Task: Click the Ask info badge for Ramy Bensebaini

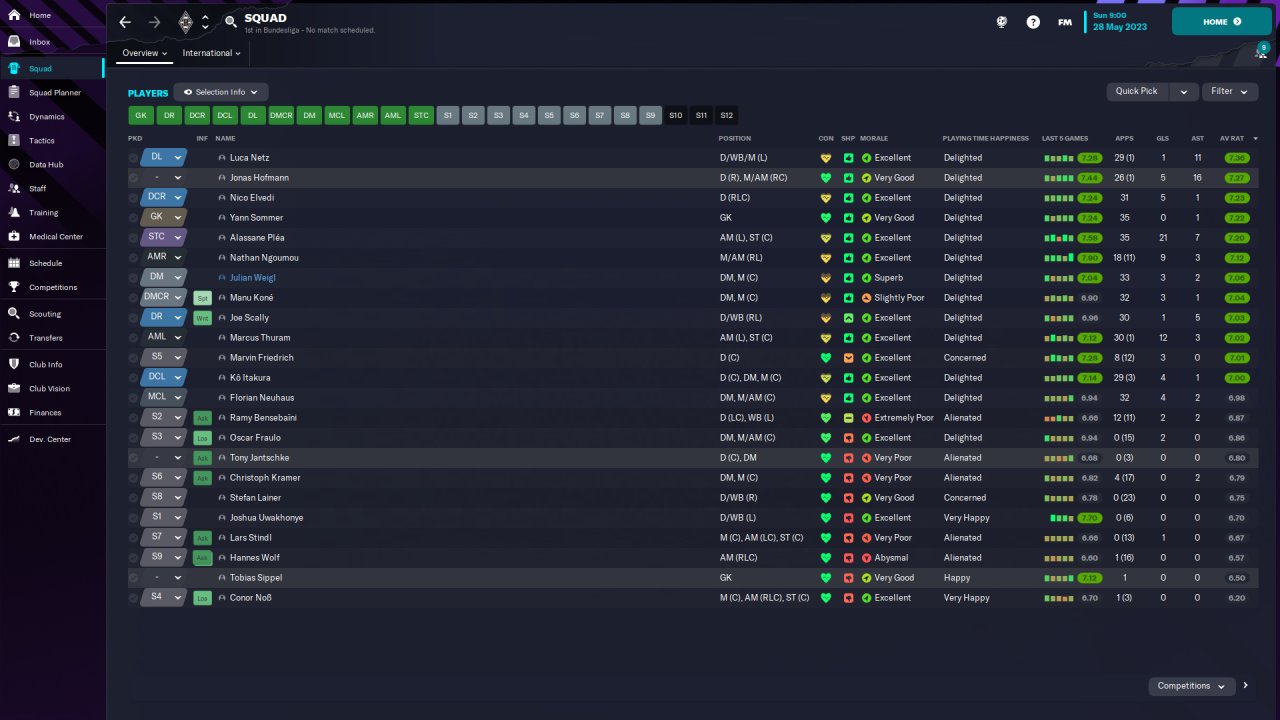Action: click(202, 418)
